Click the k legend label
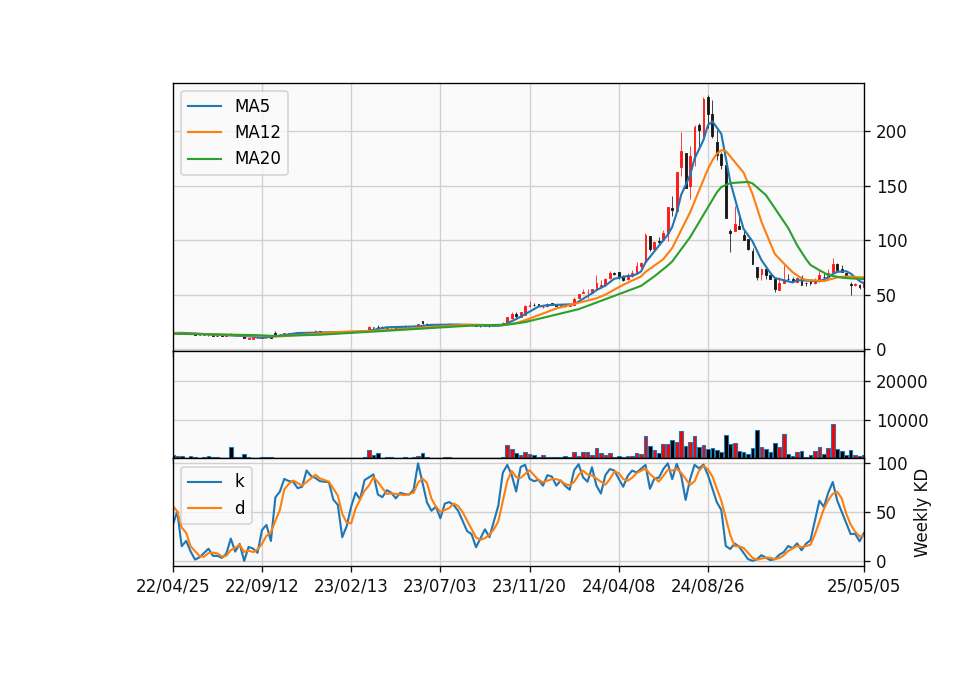Image resolution: width=960 pixels, height=690 pixels. pos(239,481)
